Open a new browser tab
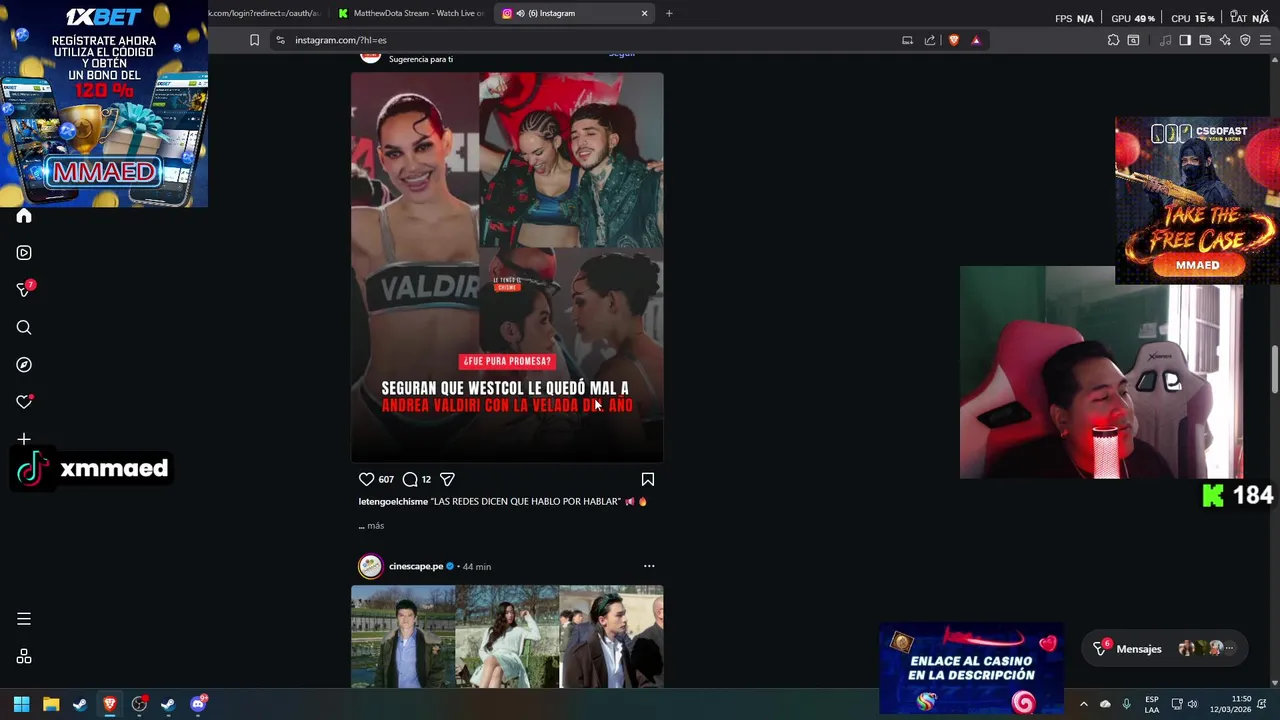This screenshot has height=720, width=1280. click(x=669, y=13)
